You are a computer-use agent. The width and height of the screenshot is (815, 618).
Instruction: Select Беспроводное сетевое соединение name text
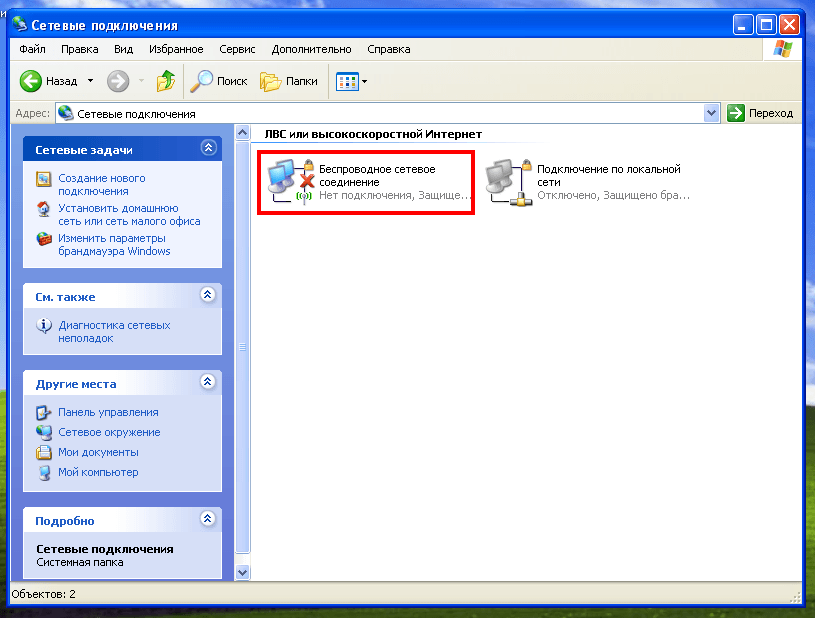pos(377,176)
